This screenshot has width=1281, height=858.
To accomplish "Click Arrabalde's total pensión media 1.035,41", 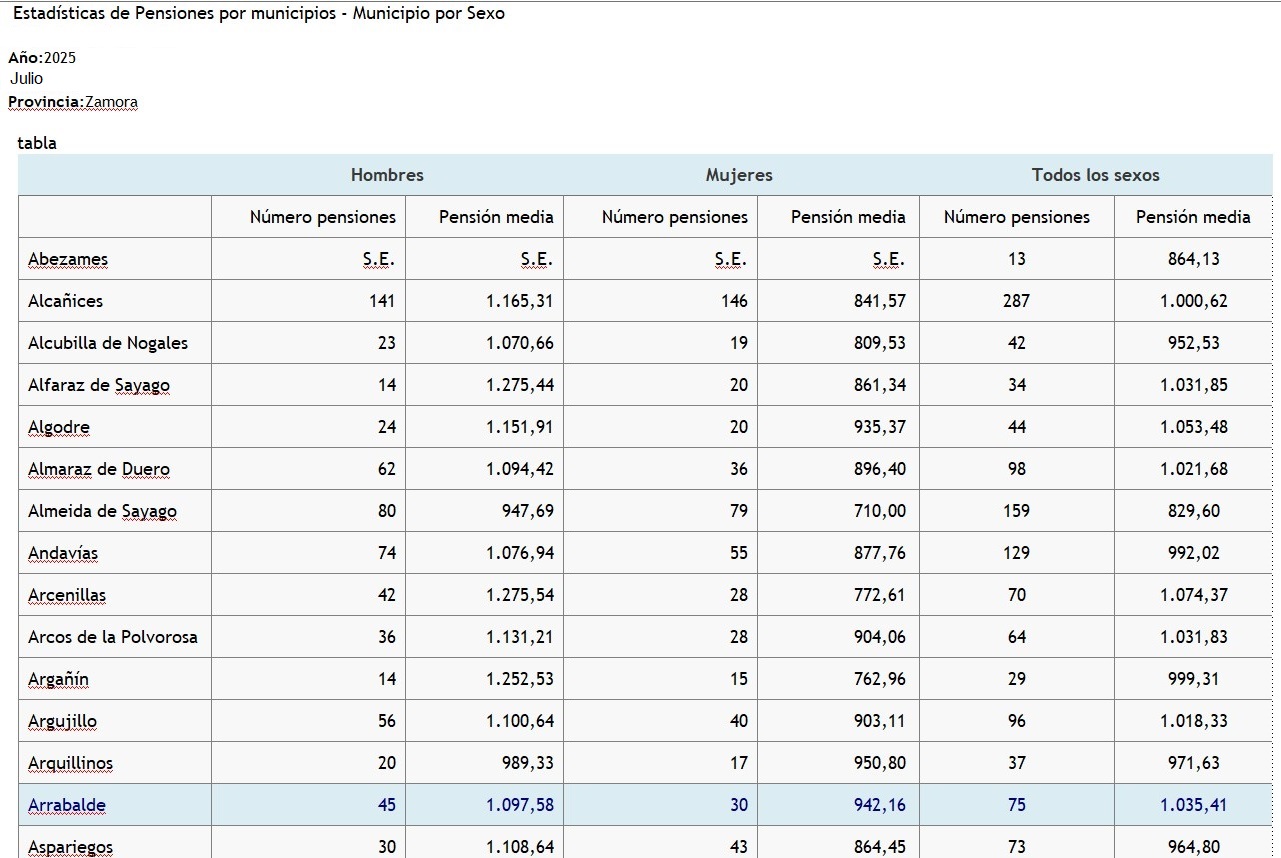I will point(1193,805).
